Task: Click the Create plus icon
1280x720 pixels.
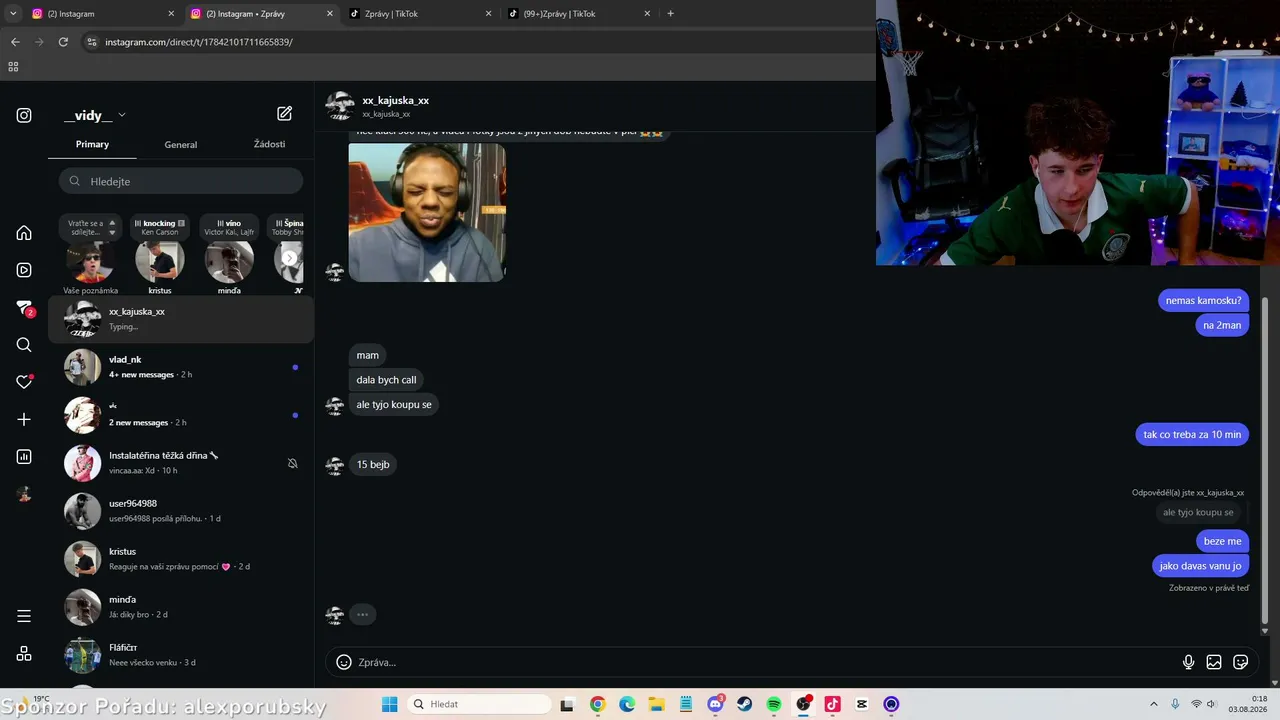Action: click(x=24, y=419)
